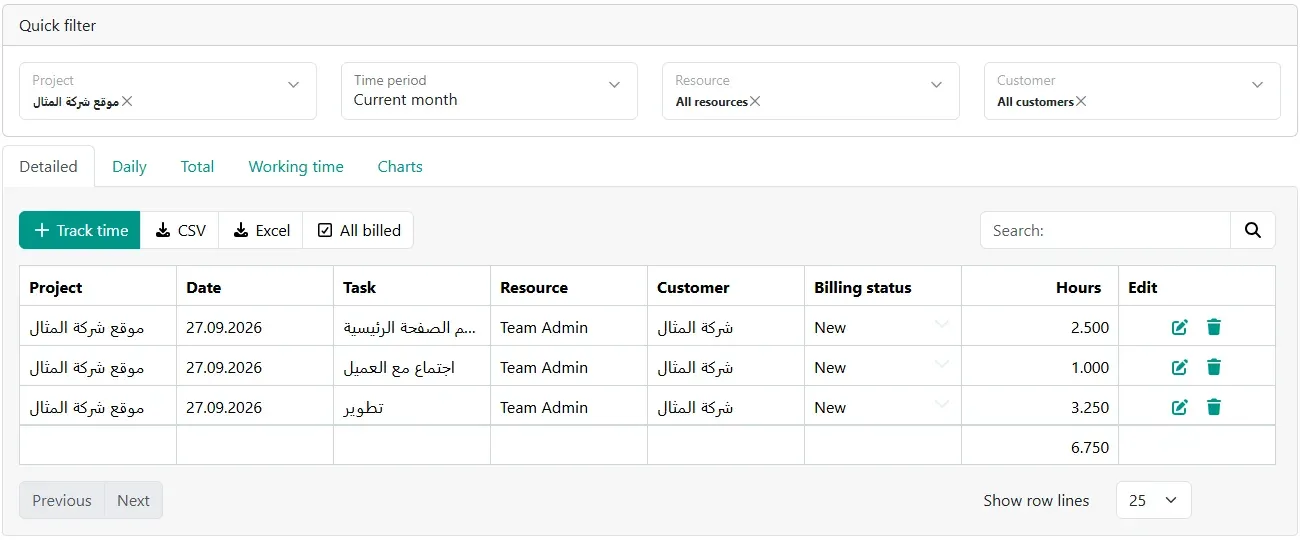This screenshot has width=1300, height=540.
Task: Change billing status of the 2.500 hours row
Action: pos(882,327)
